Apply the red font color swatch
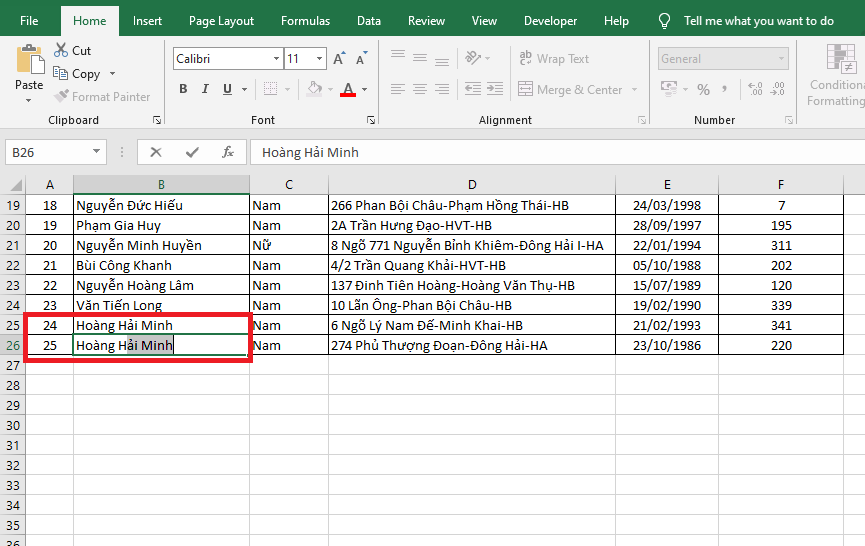Viewport: 865px width, 546px height. (347, 89)
